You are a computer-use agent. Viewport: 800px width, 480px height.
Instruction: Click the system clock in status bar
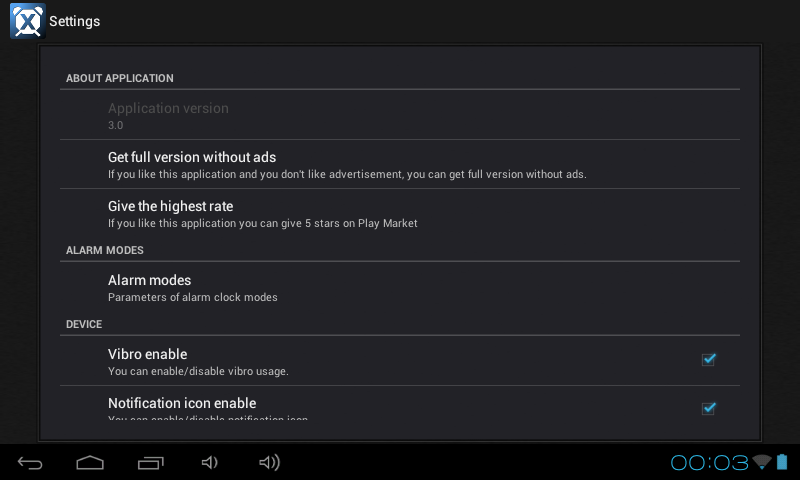click(x=709, y=462)
